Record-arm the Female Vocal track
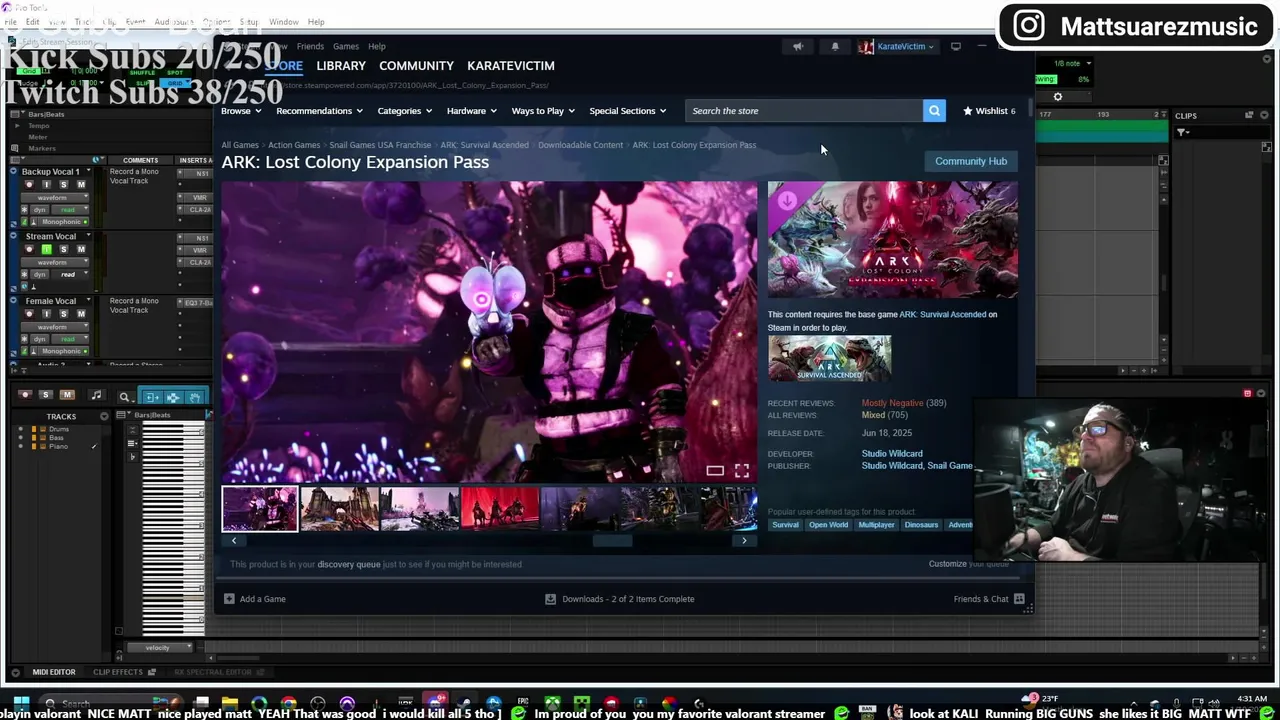1280x720 pixels. (x=29, y=314)
